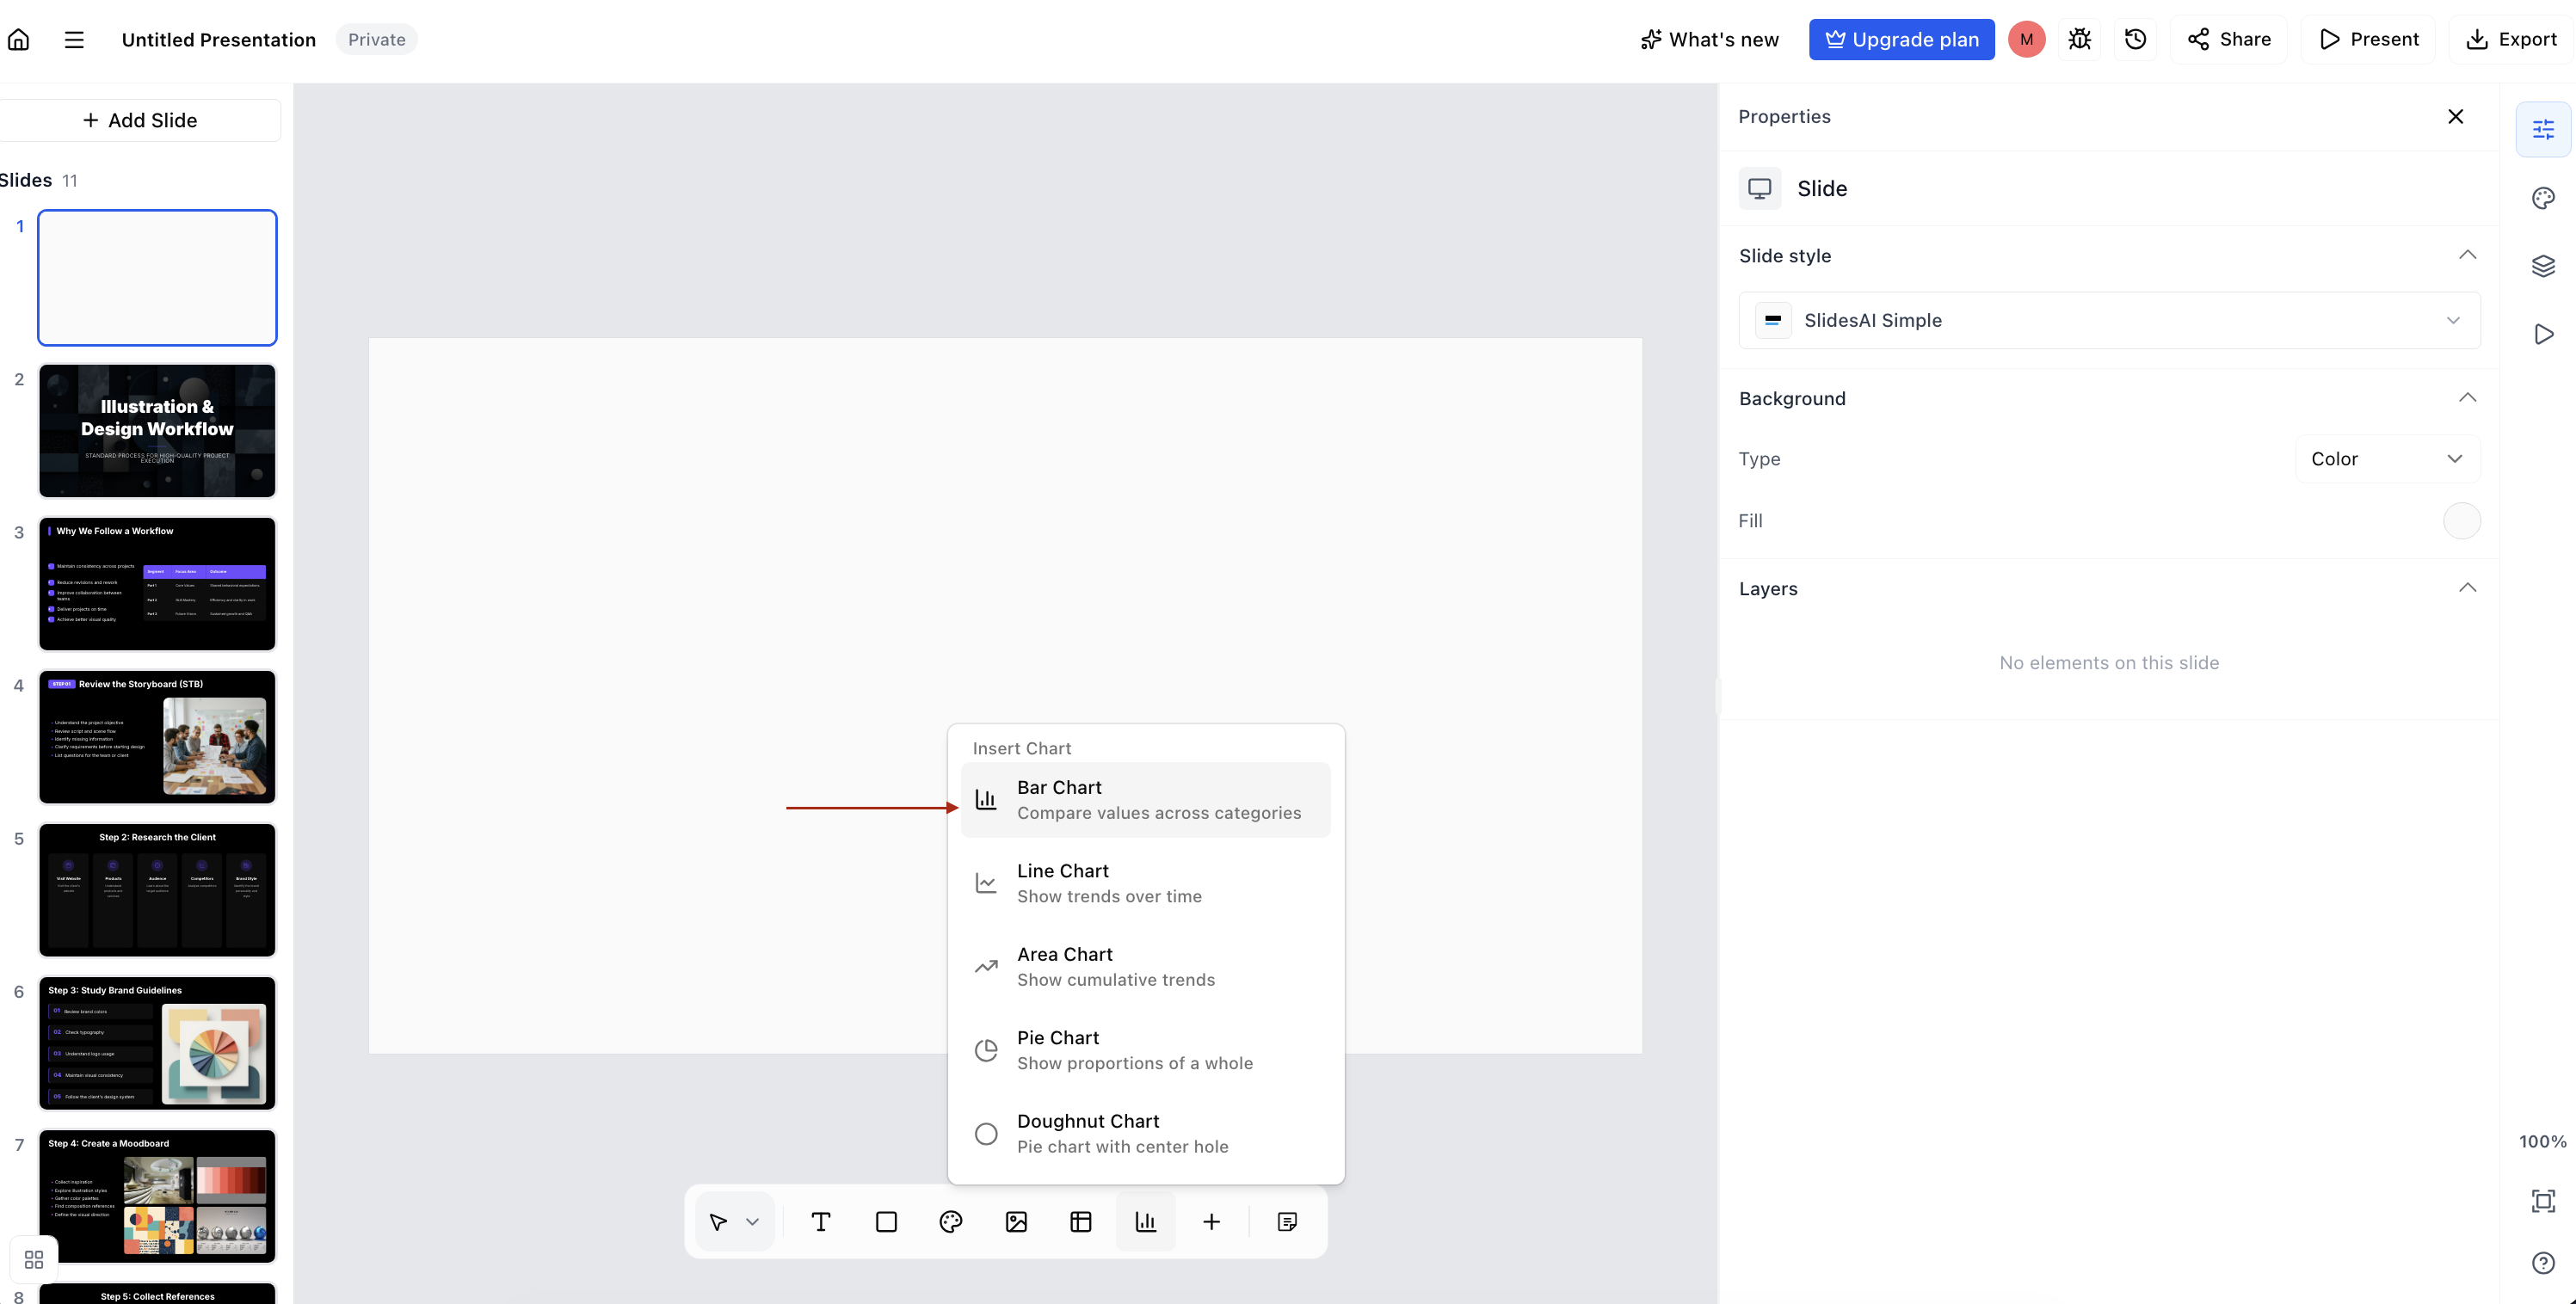Choose Pie Chart from Insert Chart menu
Viewport: 2576px width, 1304px height.
(x=1145, y=1050)
